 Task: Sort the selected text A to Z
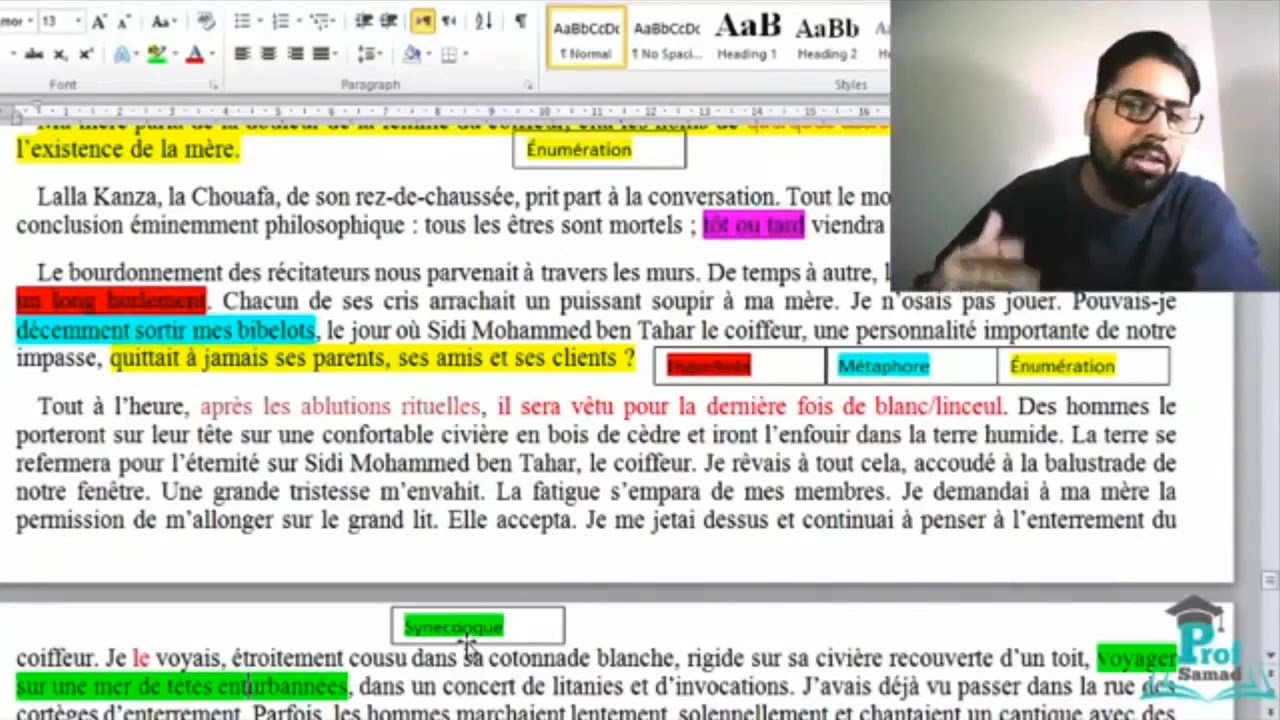(x=484, y=21)
